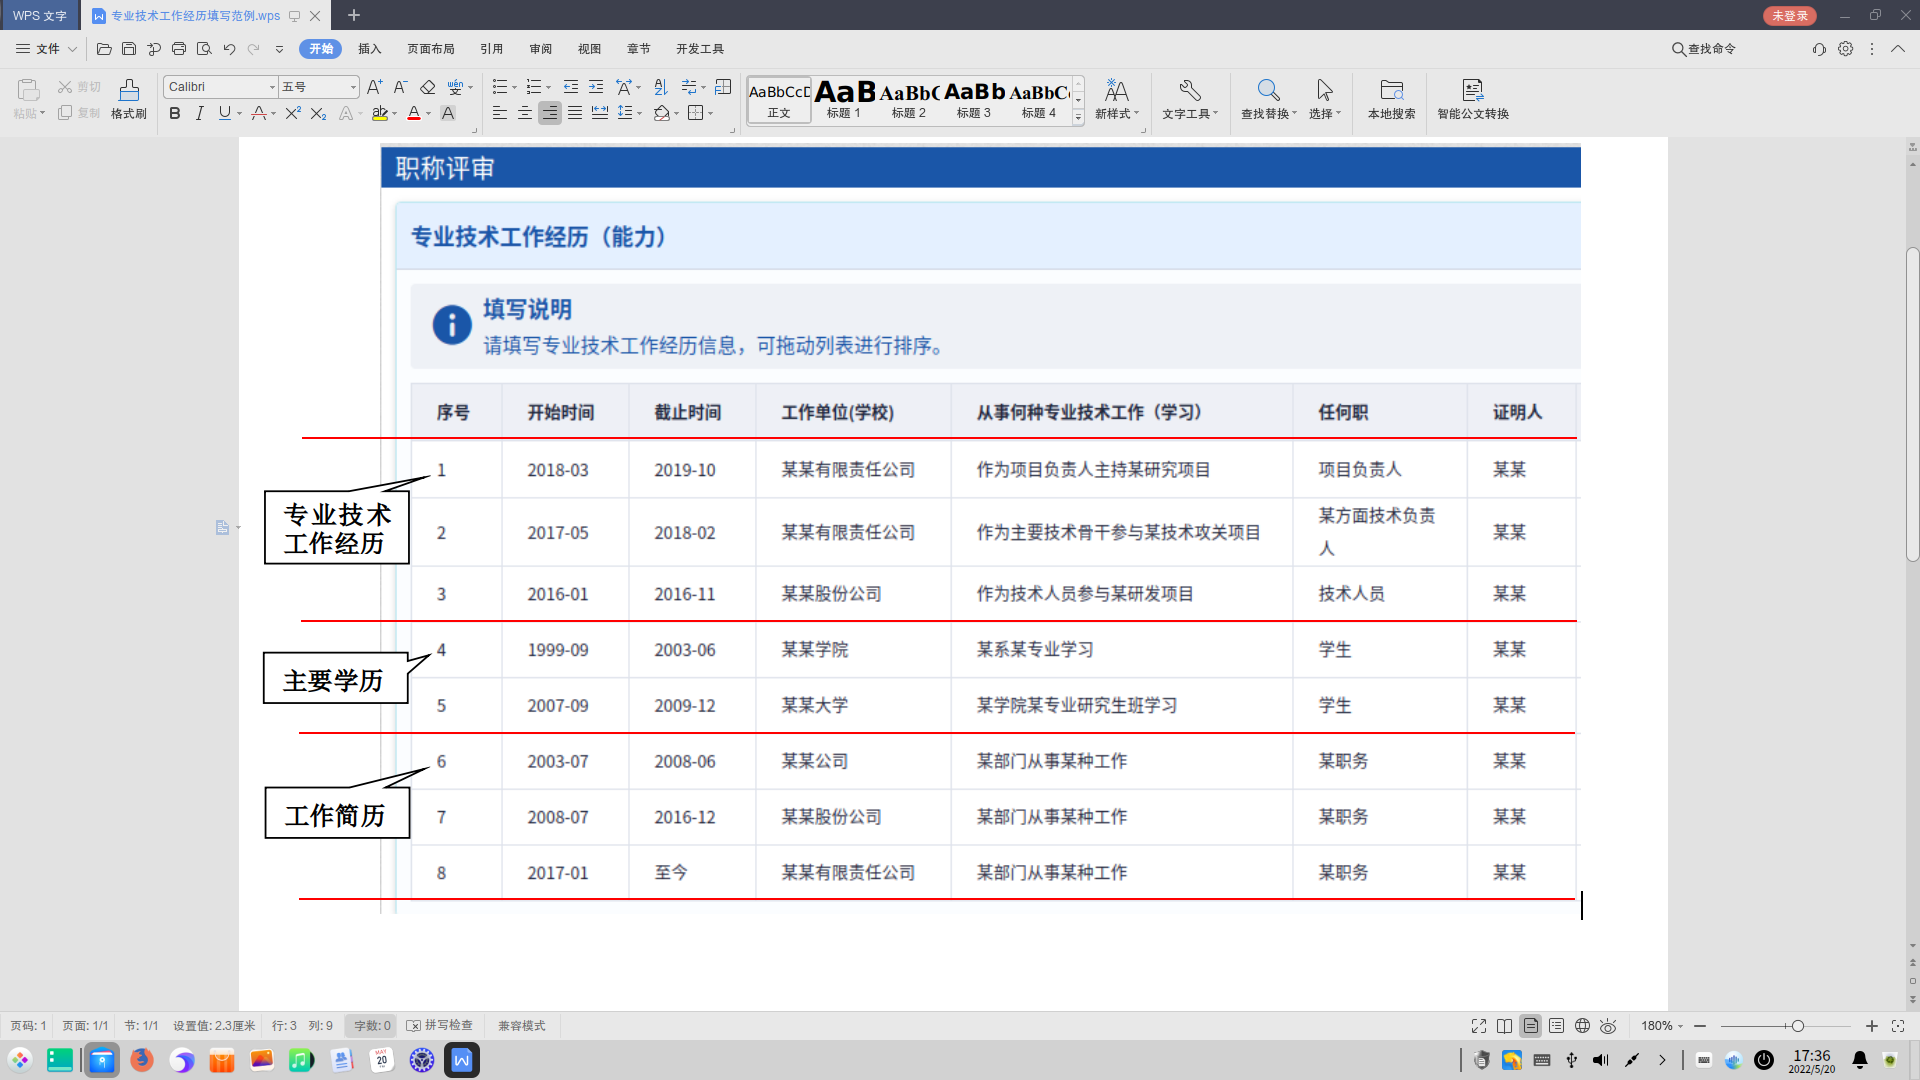The image size is (1920, 1080).
Task: Click the 新样式 button
Action: pyautogui.click(x=1116, y=99)
